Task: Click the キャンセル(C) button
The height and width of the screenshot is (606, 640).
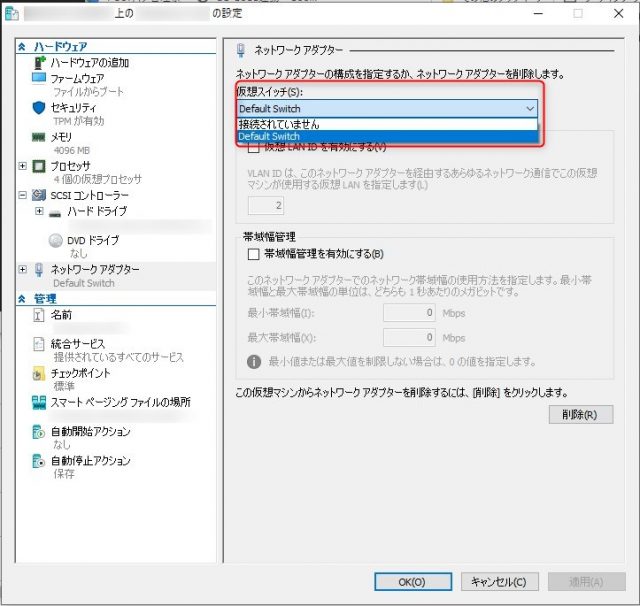Action: pos(499,582)
